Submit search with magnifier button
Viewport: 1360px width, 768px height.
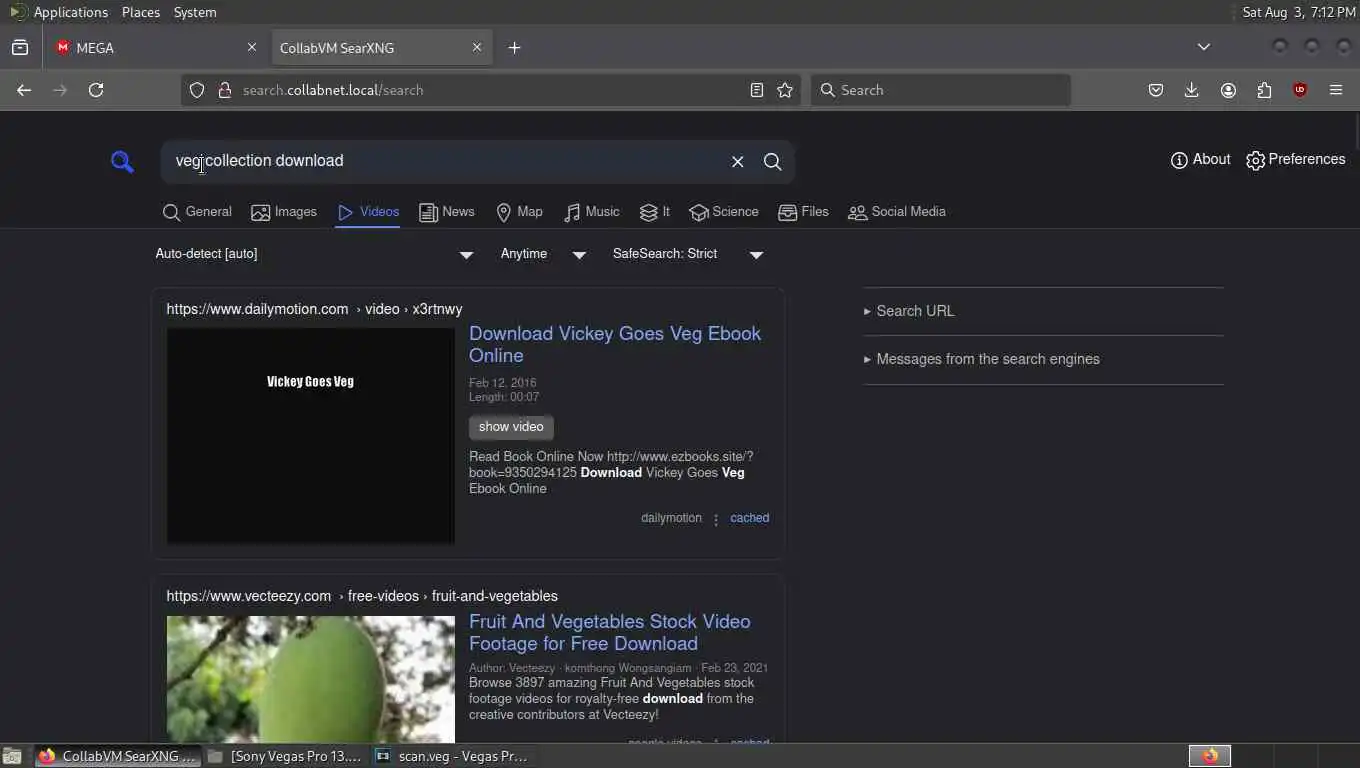click(772, 161)
